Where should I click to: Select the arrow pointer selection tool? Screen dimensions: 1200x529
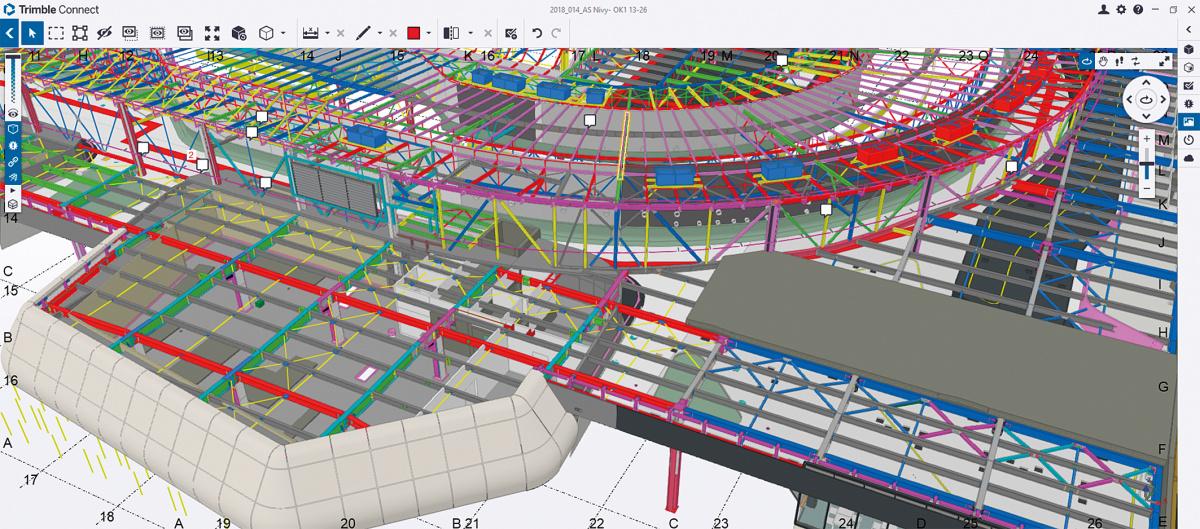click(x=32, y=33)
